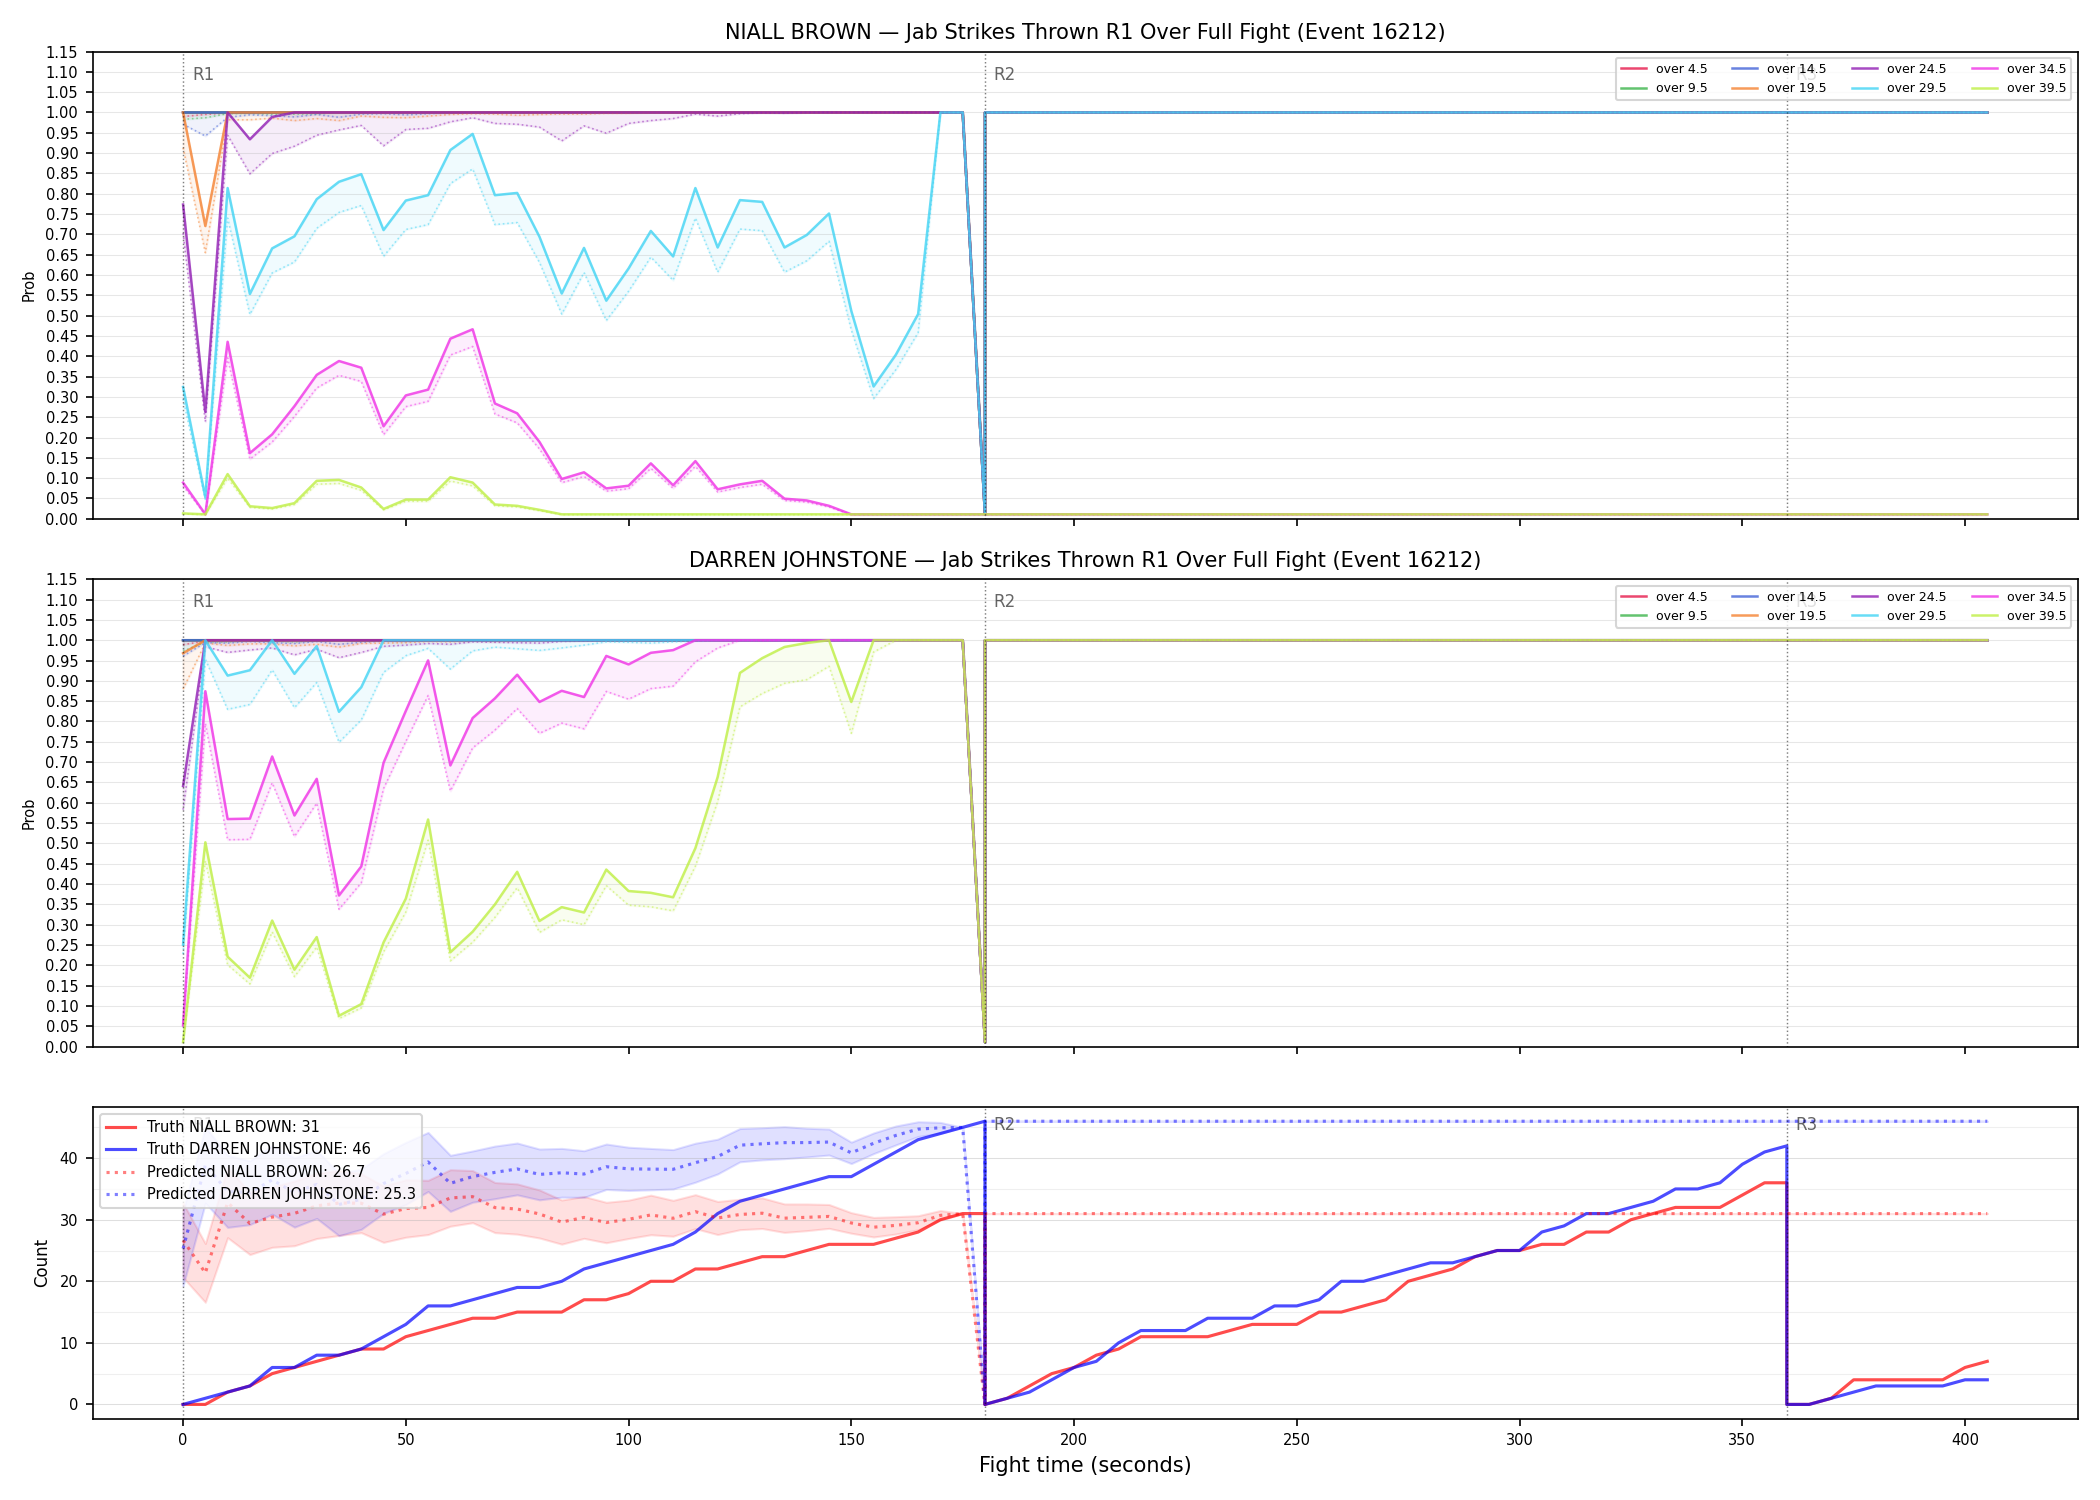Click the 'Prob' y-axis label of Darren Johnstone chart
The width and height of the screenshot is (2100, 1500).
[x=28, y=814]
